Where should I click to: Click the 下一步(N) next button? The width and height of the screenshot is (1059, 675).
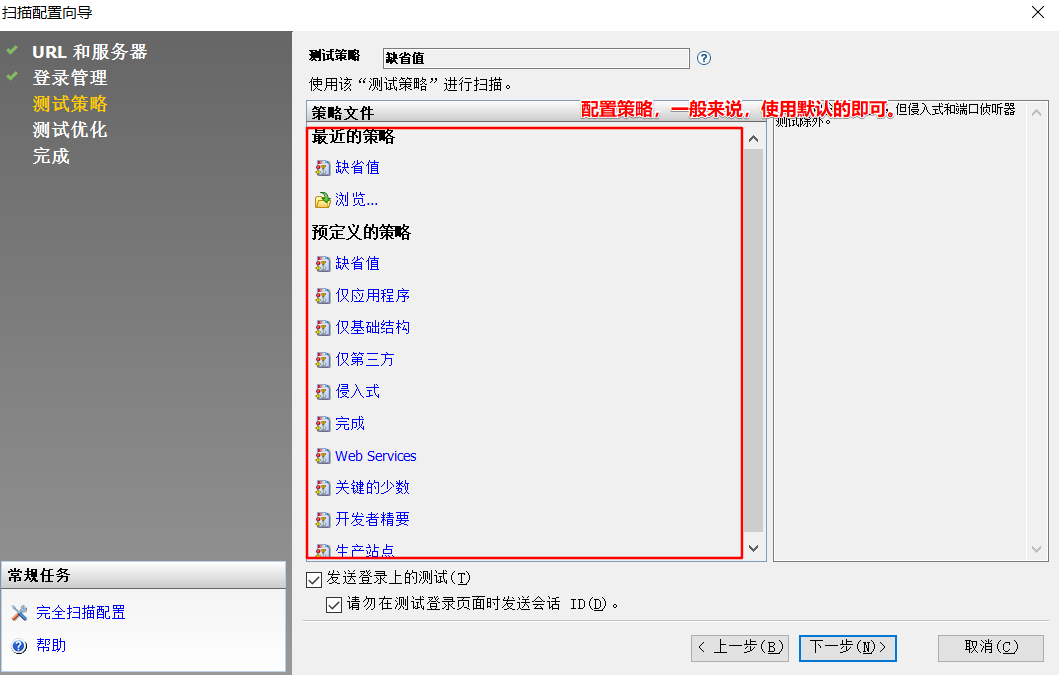[848, 648]
